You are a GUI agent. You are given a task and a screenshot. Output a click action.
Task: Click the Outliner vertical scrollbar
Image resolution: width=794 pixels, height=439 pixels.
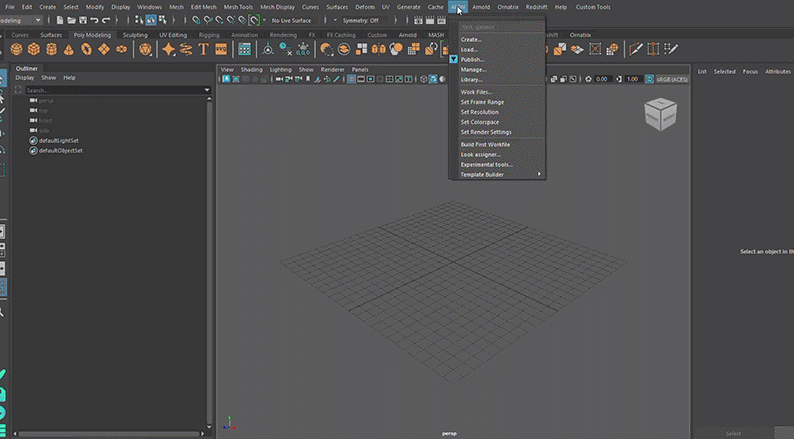click(209, 263)
